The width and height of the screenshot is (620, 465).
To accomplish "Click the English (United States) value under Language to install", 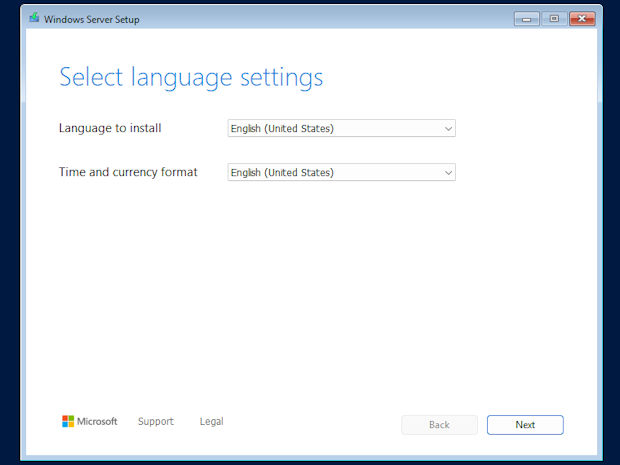I will [282, 128].
